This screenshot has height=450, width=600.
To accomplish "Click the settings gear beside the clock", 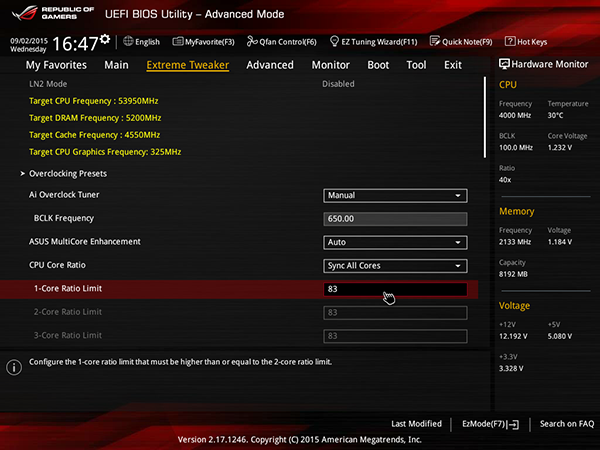I will coord(105,39).
